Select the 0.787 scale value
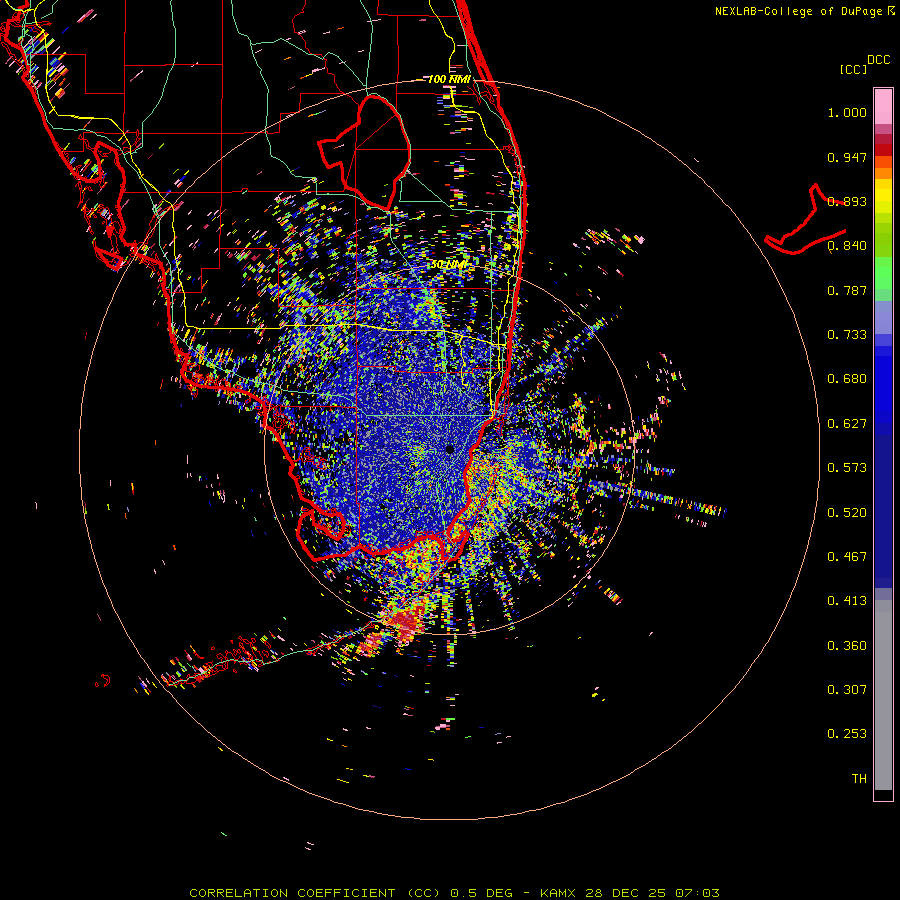Viewport: 900px width, 900px height. click(847, 290)
